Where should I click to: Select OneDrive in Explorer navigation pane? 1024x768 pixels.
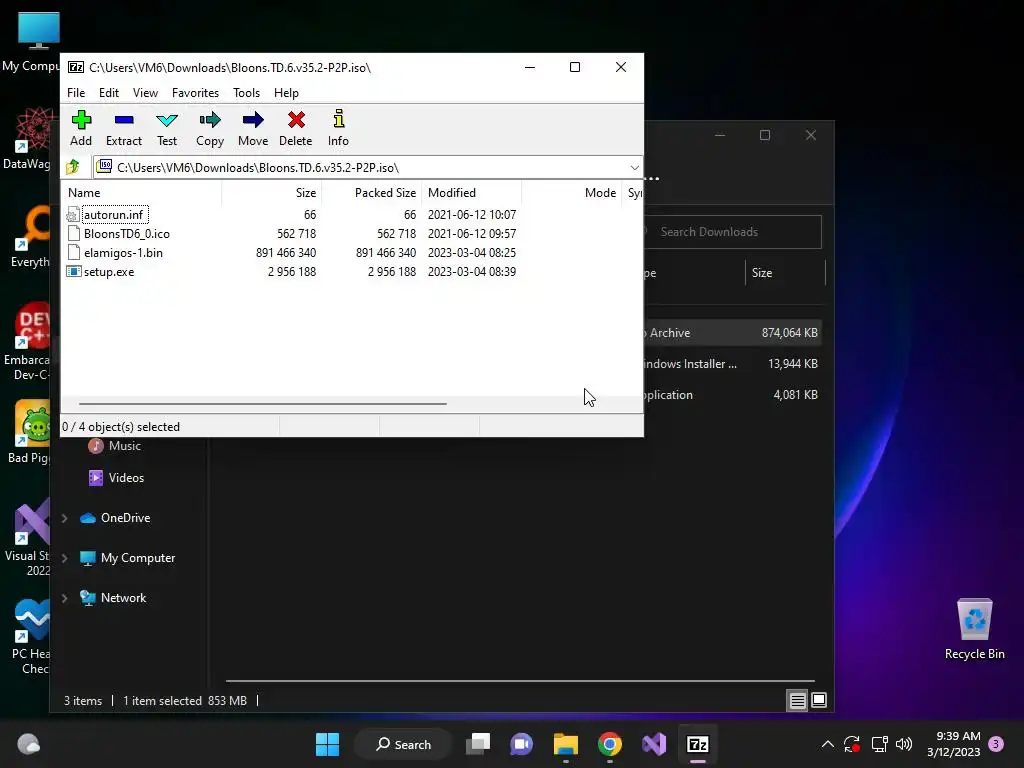tap(115, 518)
